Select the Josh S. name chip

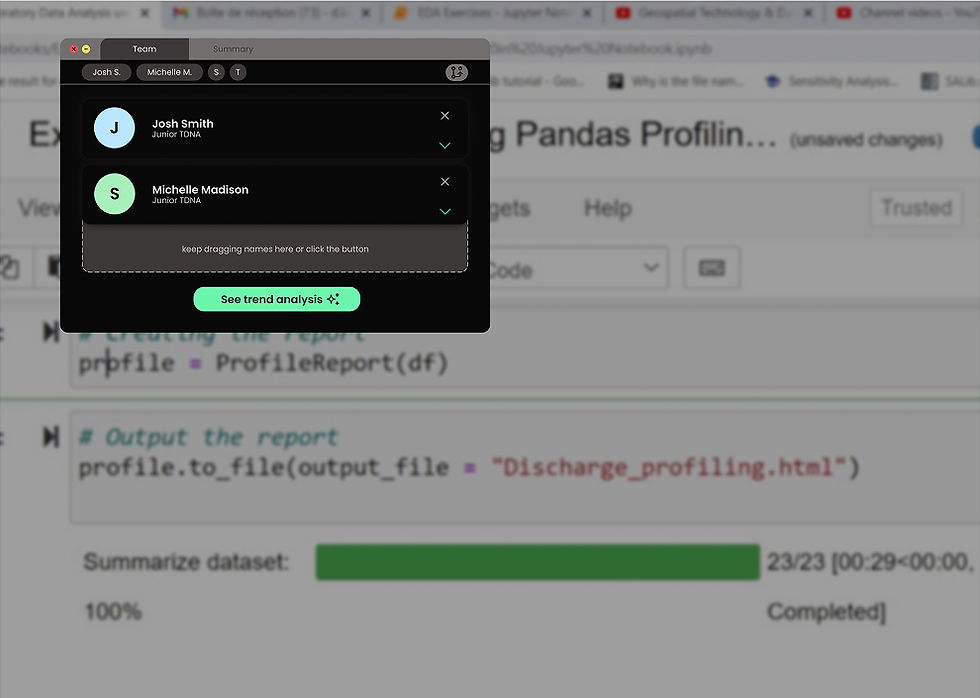click(106, 72)
